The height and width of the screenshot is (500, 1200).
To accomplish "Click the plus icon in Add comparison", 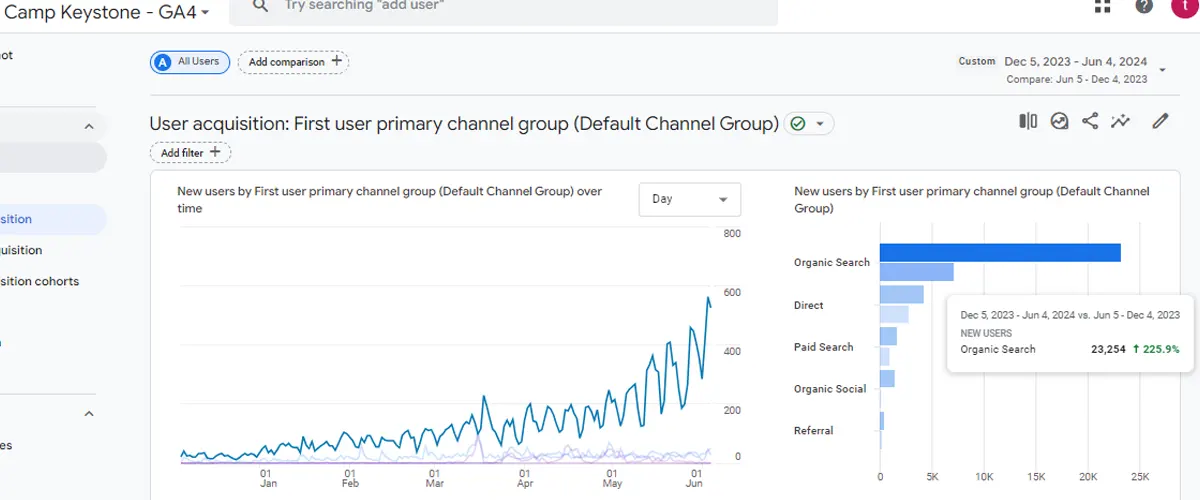I will coord(336,61).
